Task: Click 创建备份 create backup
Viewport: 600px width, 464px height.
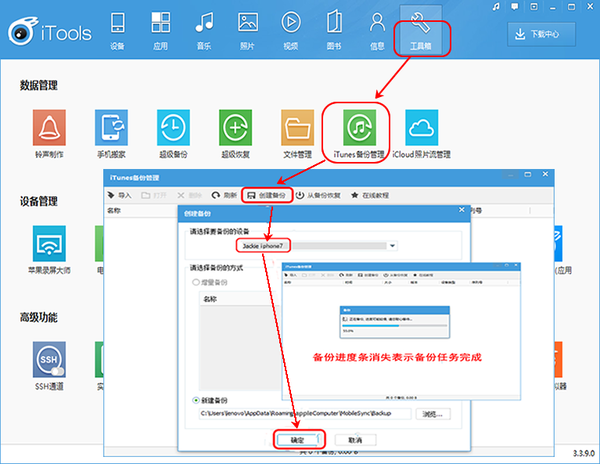Action: [267, 195]
